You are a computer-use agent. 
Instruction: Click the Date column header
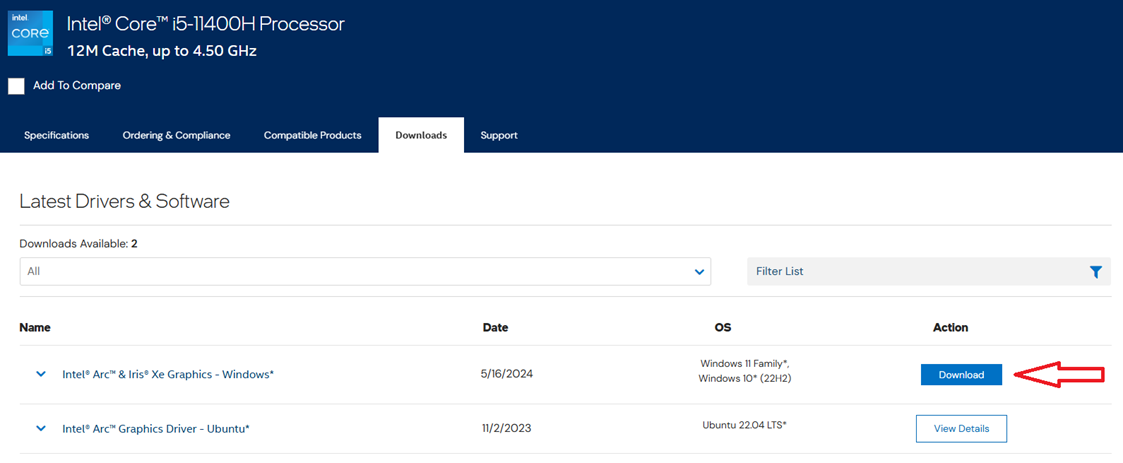tap(495, 327)
